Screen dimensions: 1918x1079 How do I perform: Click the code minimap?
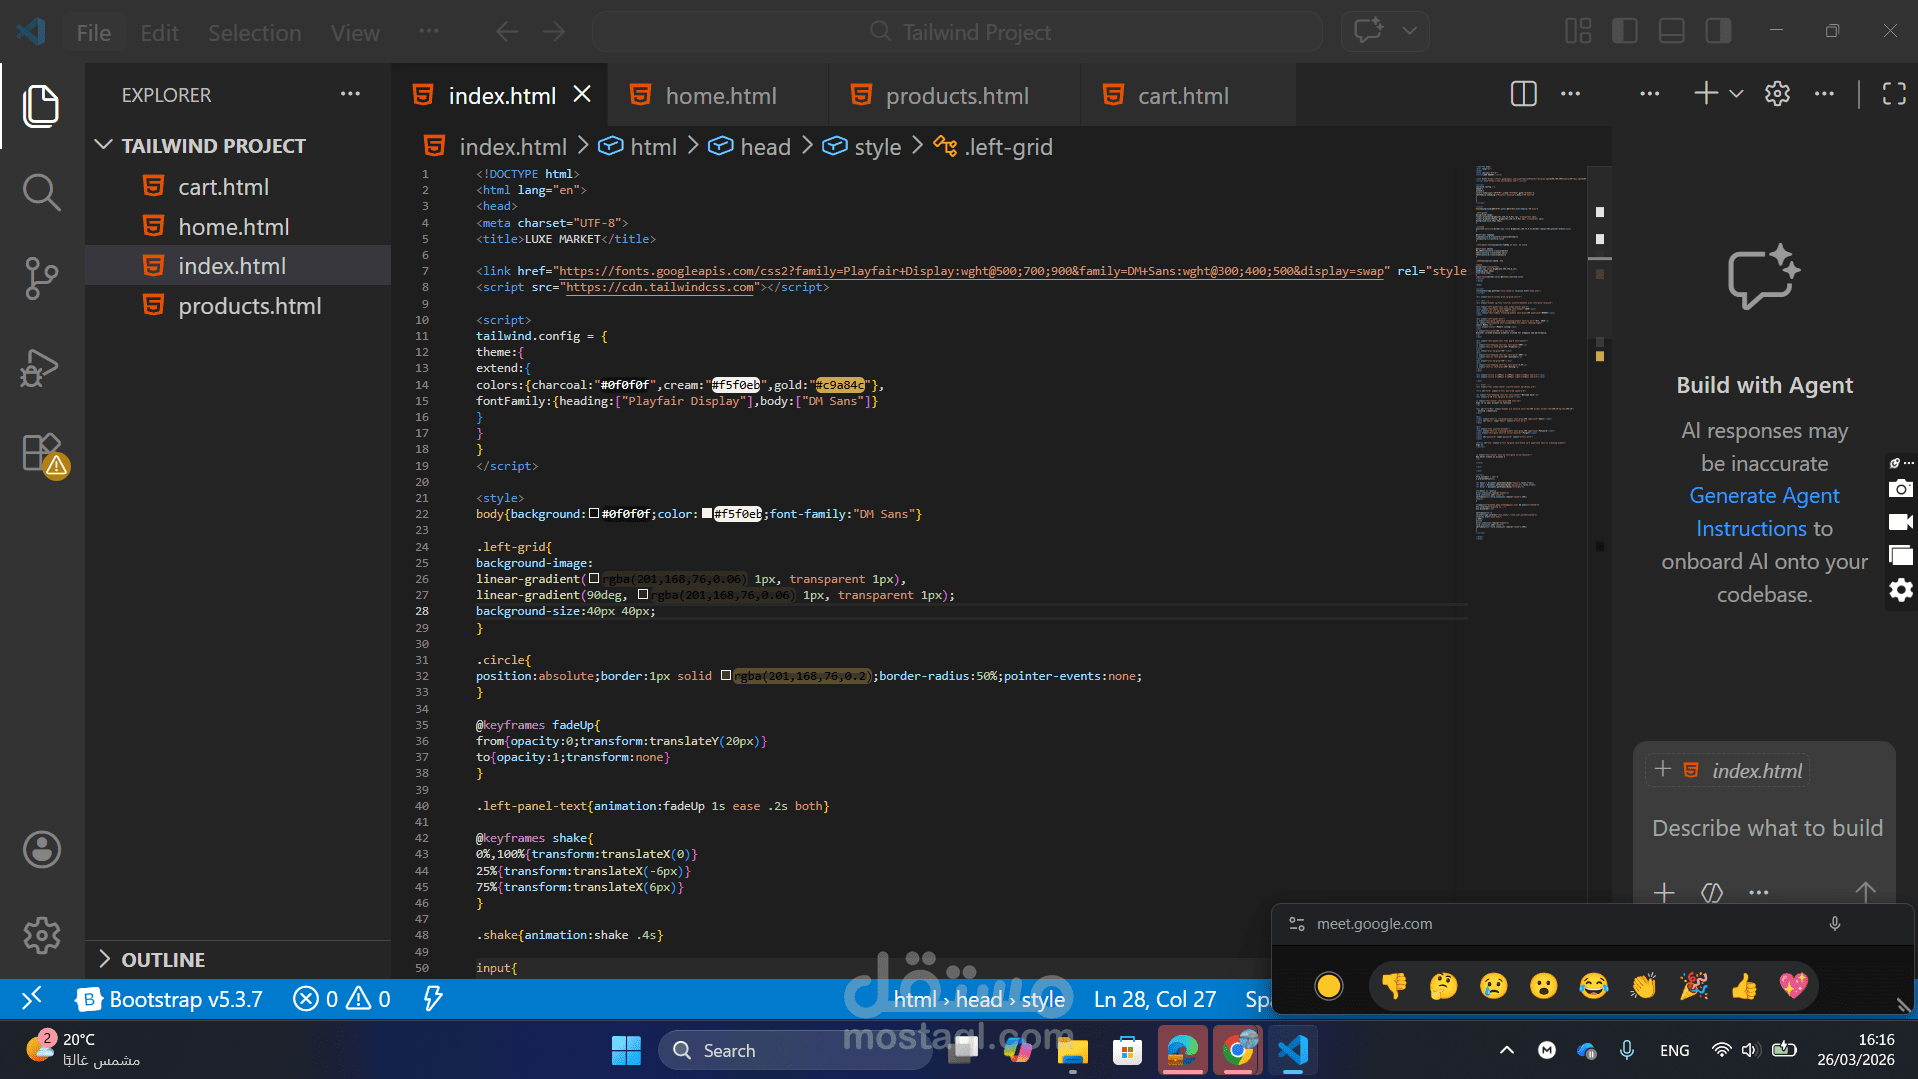[1528, 355]
